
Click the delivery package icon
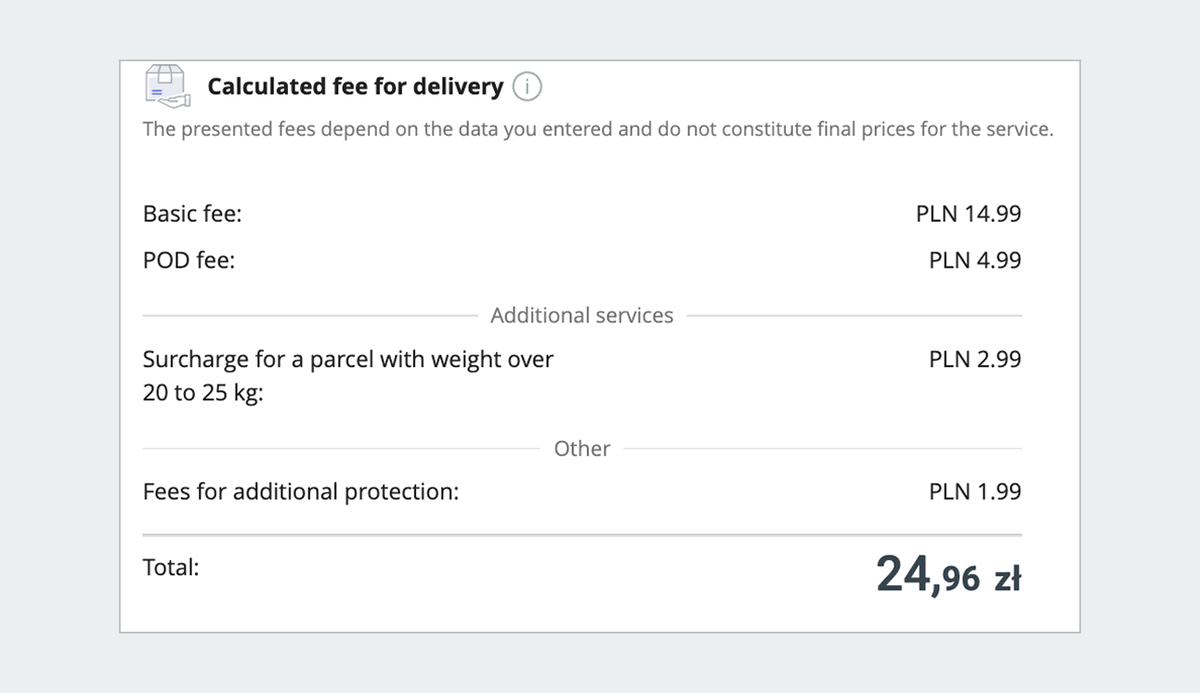pos(166,86)
